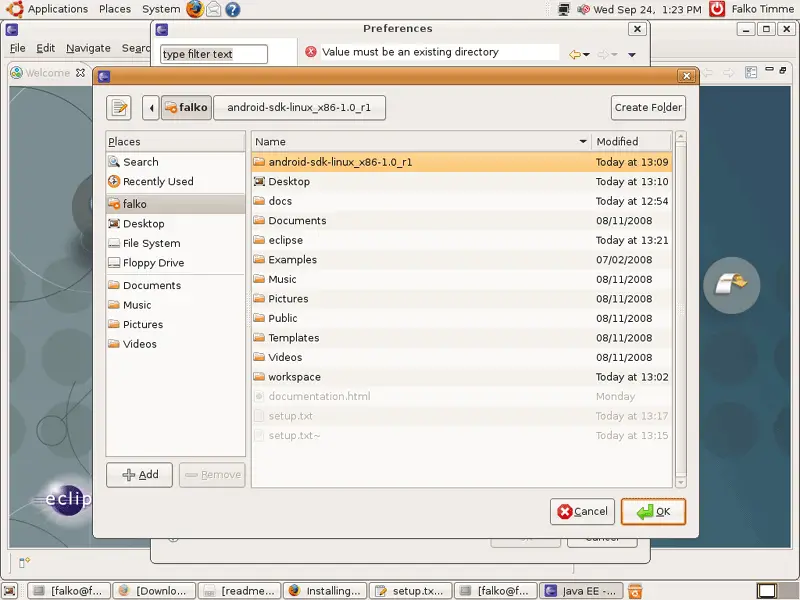
Task: Launch Firefox from top panel
Action: (194, 9)
